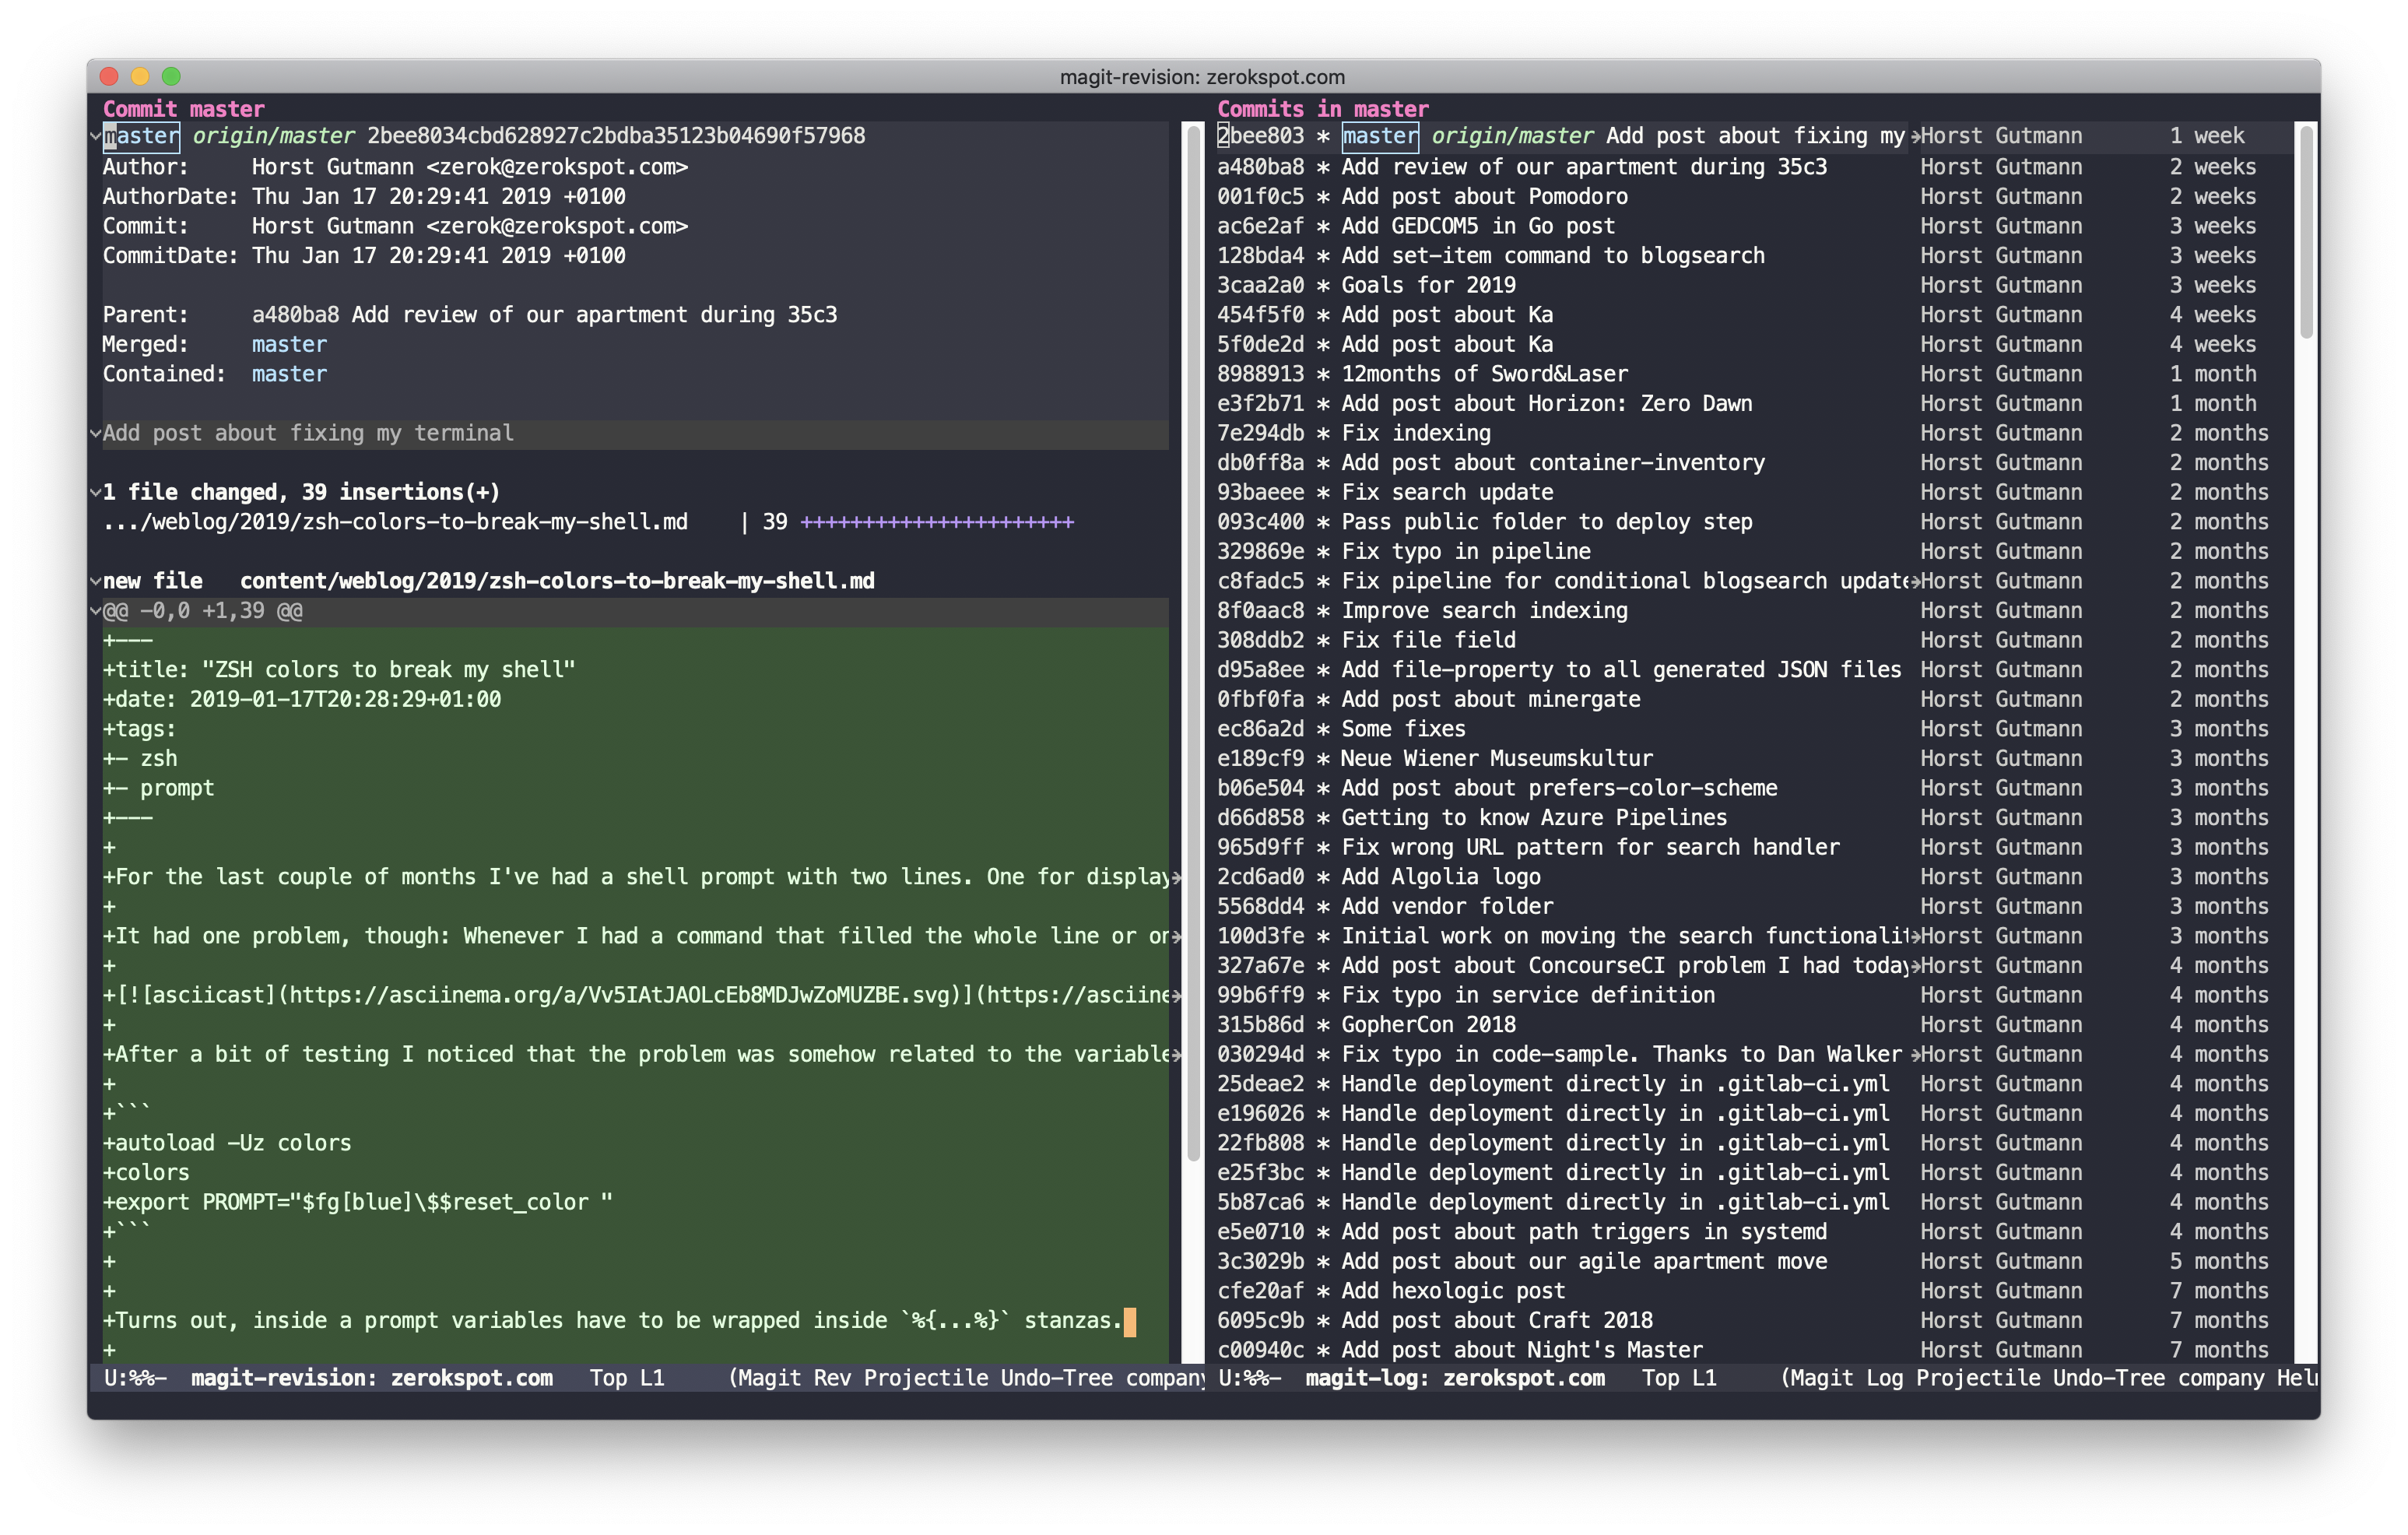2408x1535 pixels.
Task: Select commit ec86a2d Some fixes
Action: point(1754,729)
